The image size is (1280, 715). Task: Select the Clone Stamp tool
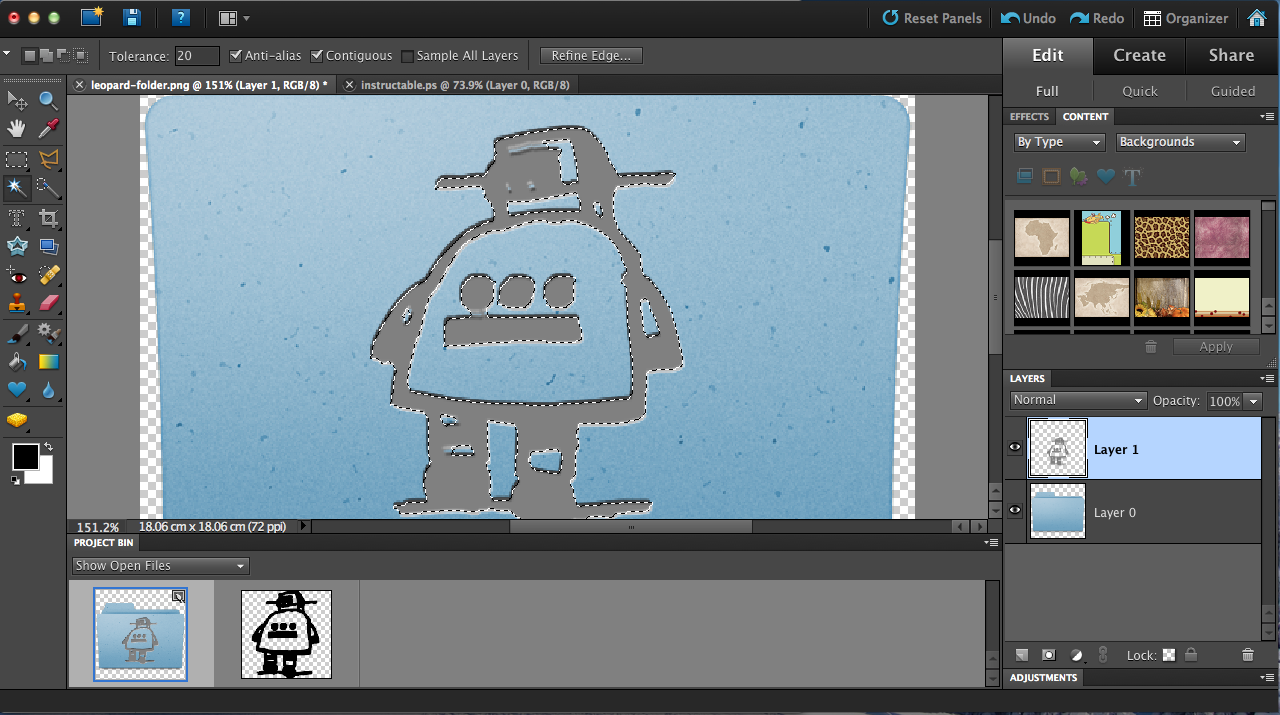(17, 302)
